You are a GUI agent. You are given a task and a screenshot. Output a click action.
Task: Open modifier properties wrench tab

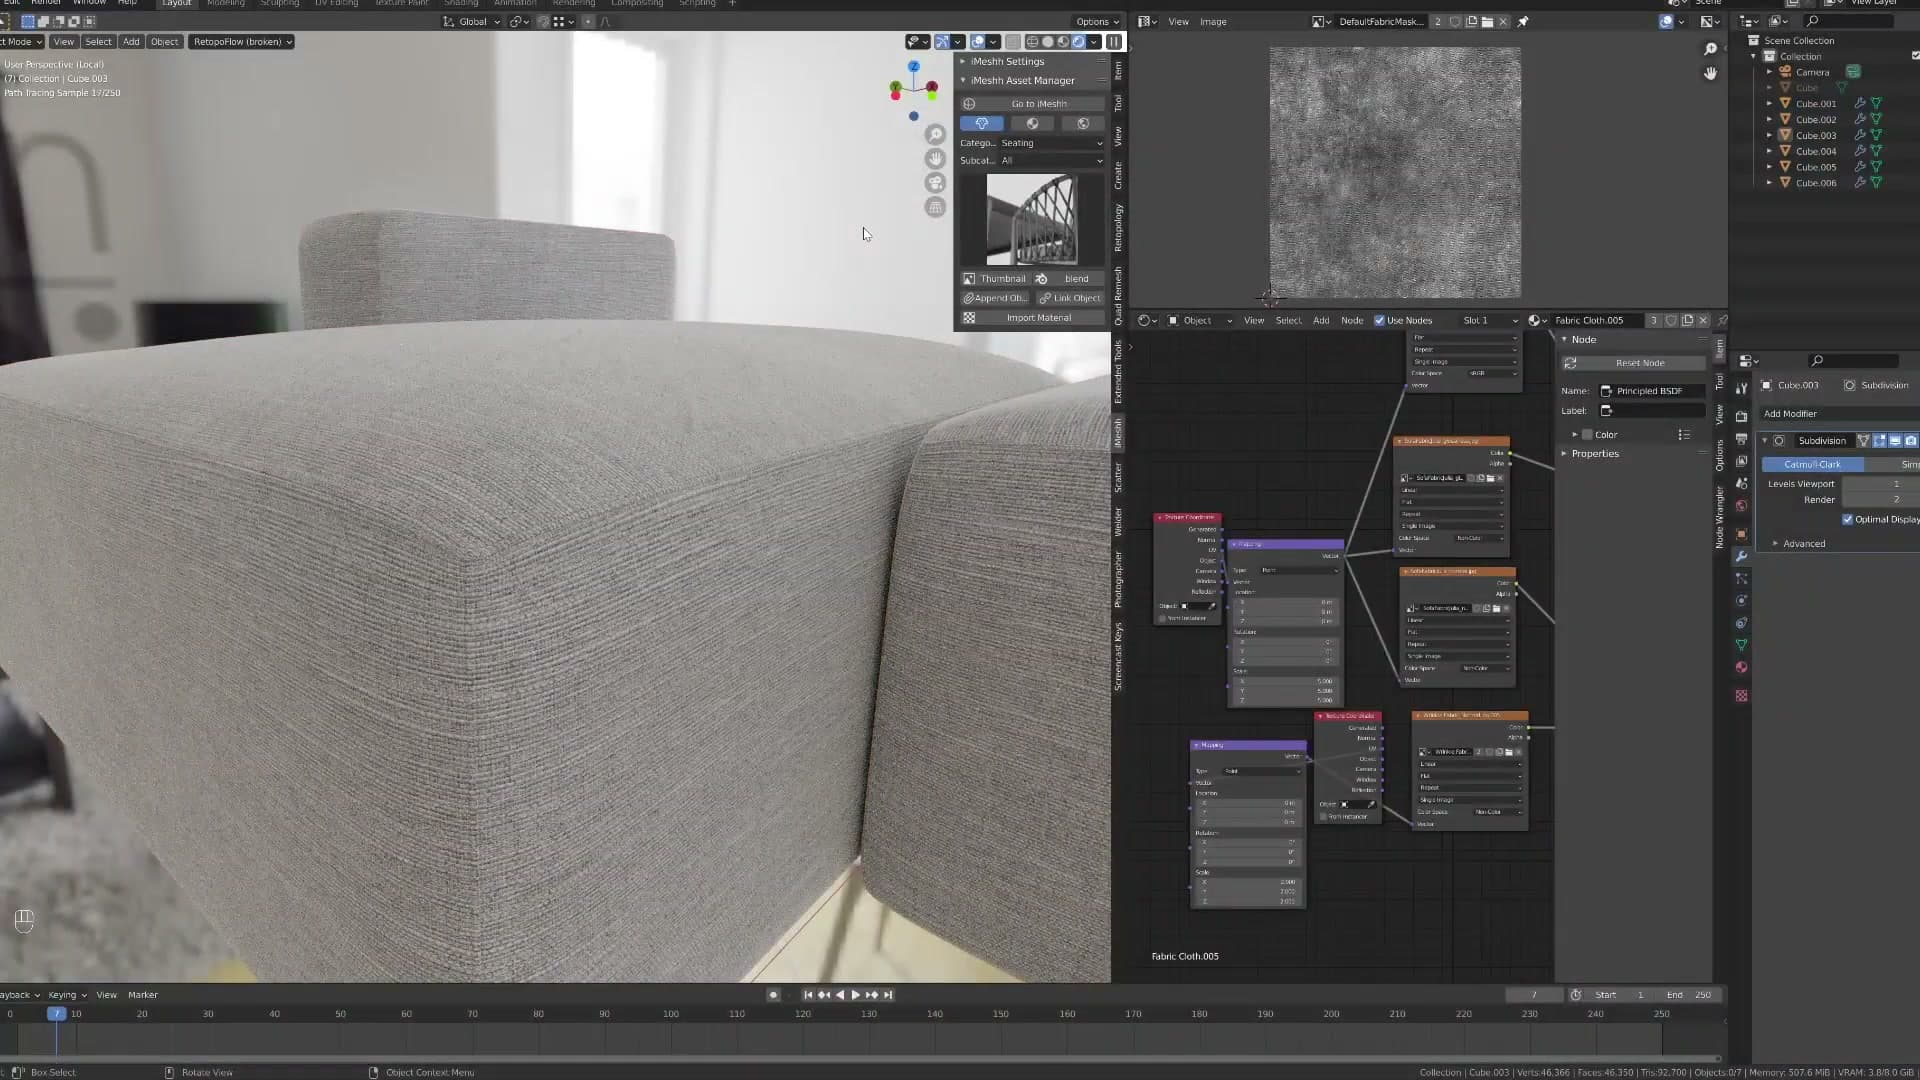[x=1741, y=557]
